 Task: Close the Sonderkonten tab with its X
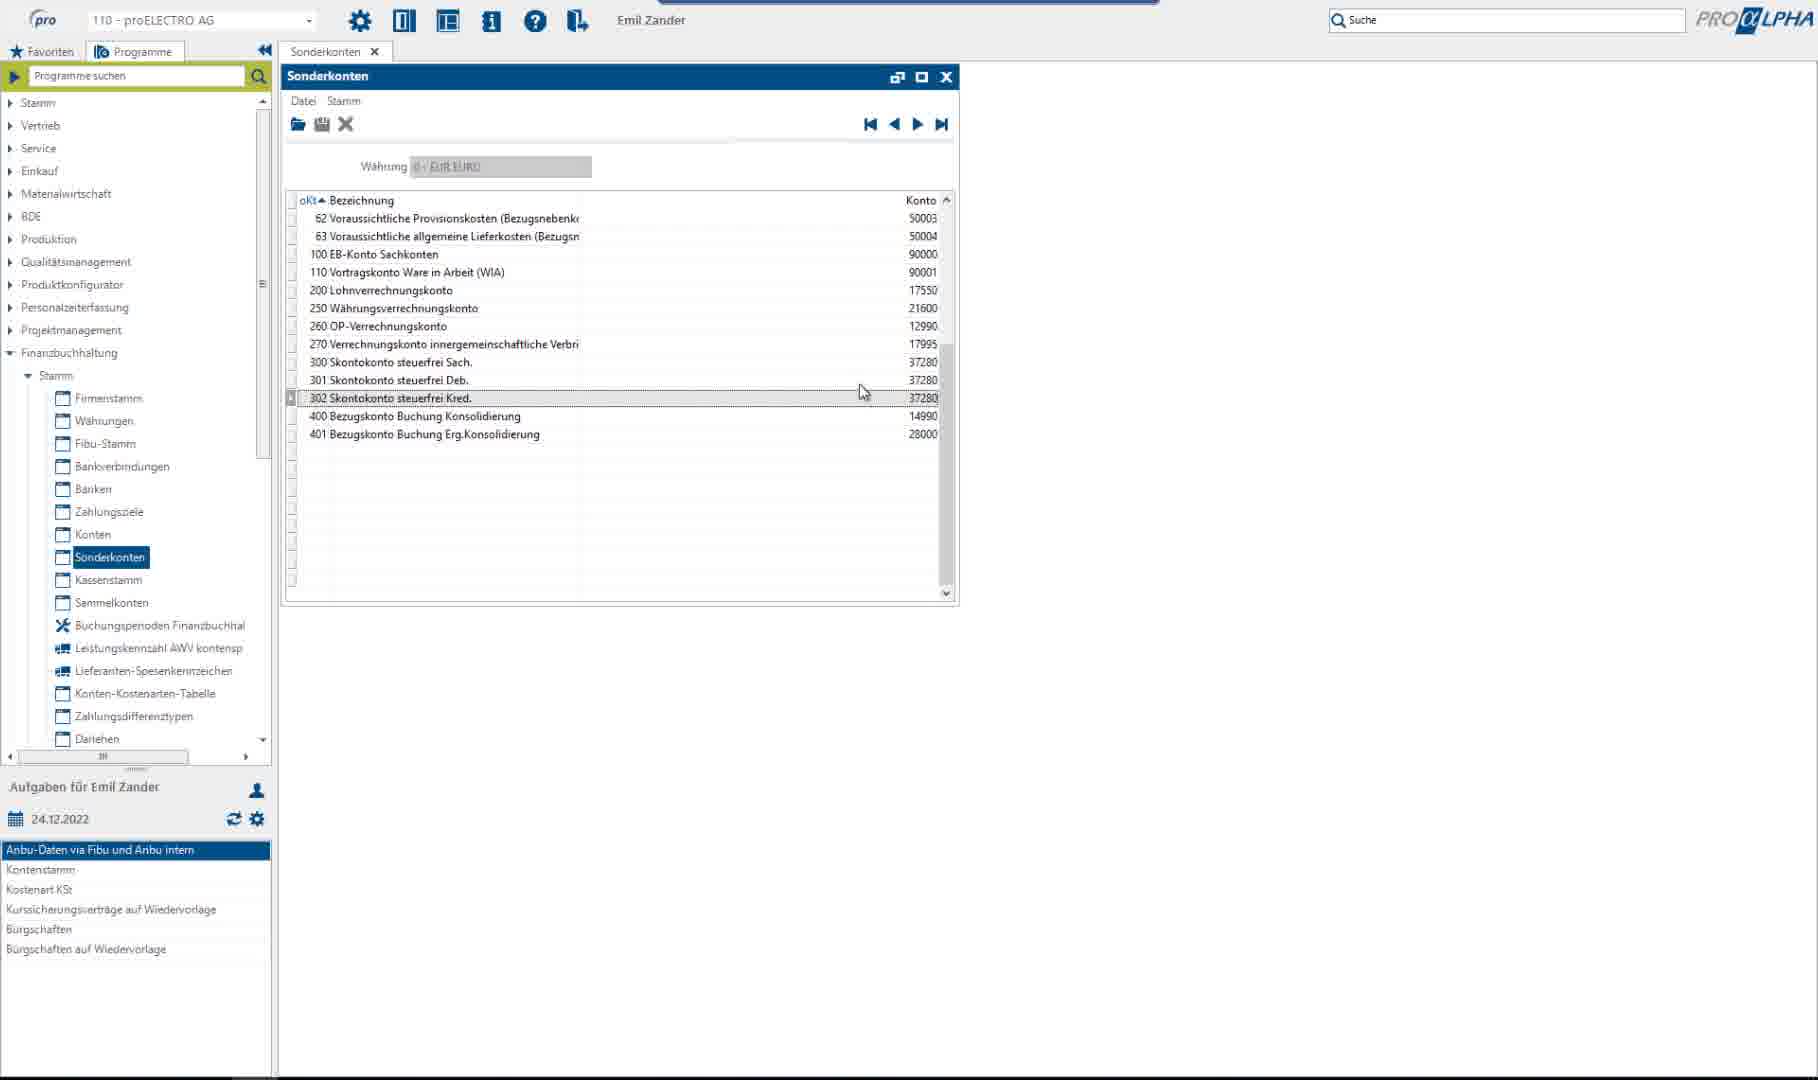(x=375, y=52)
